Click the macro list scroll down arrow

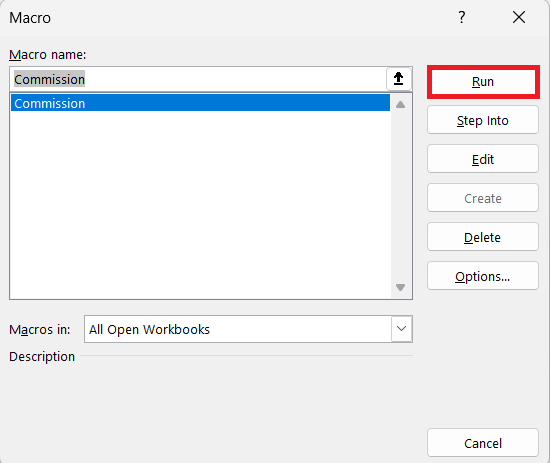tap(401, 287)
